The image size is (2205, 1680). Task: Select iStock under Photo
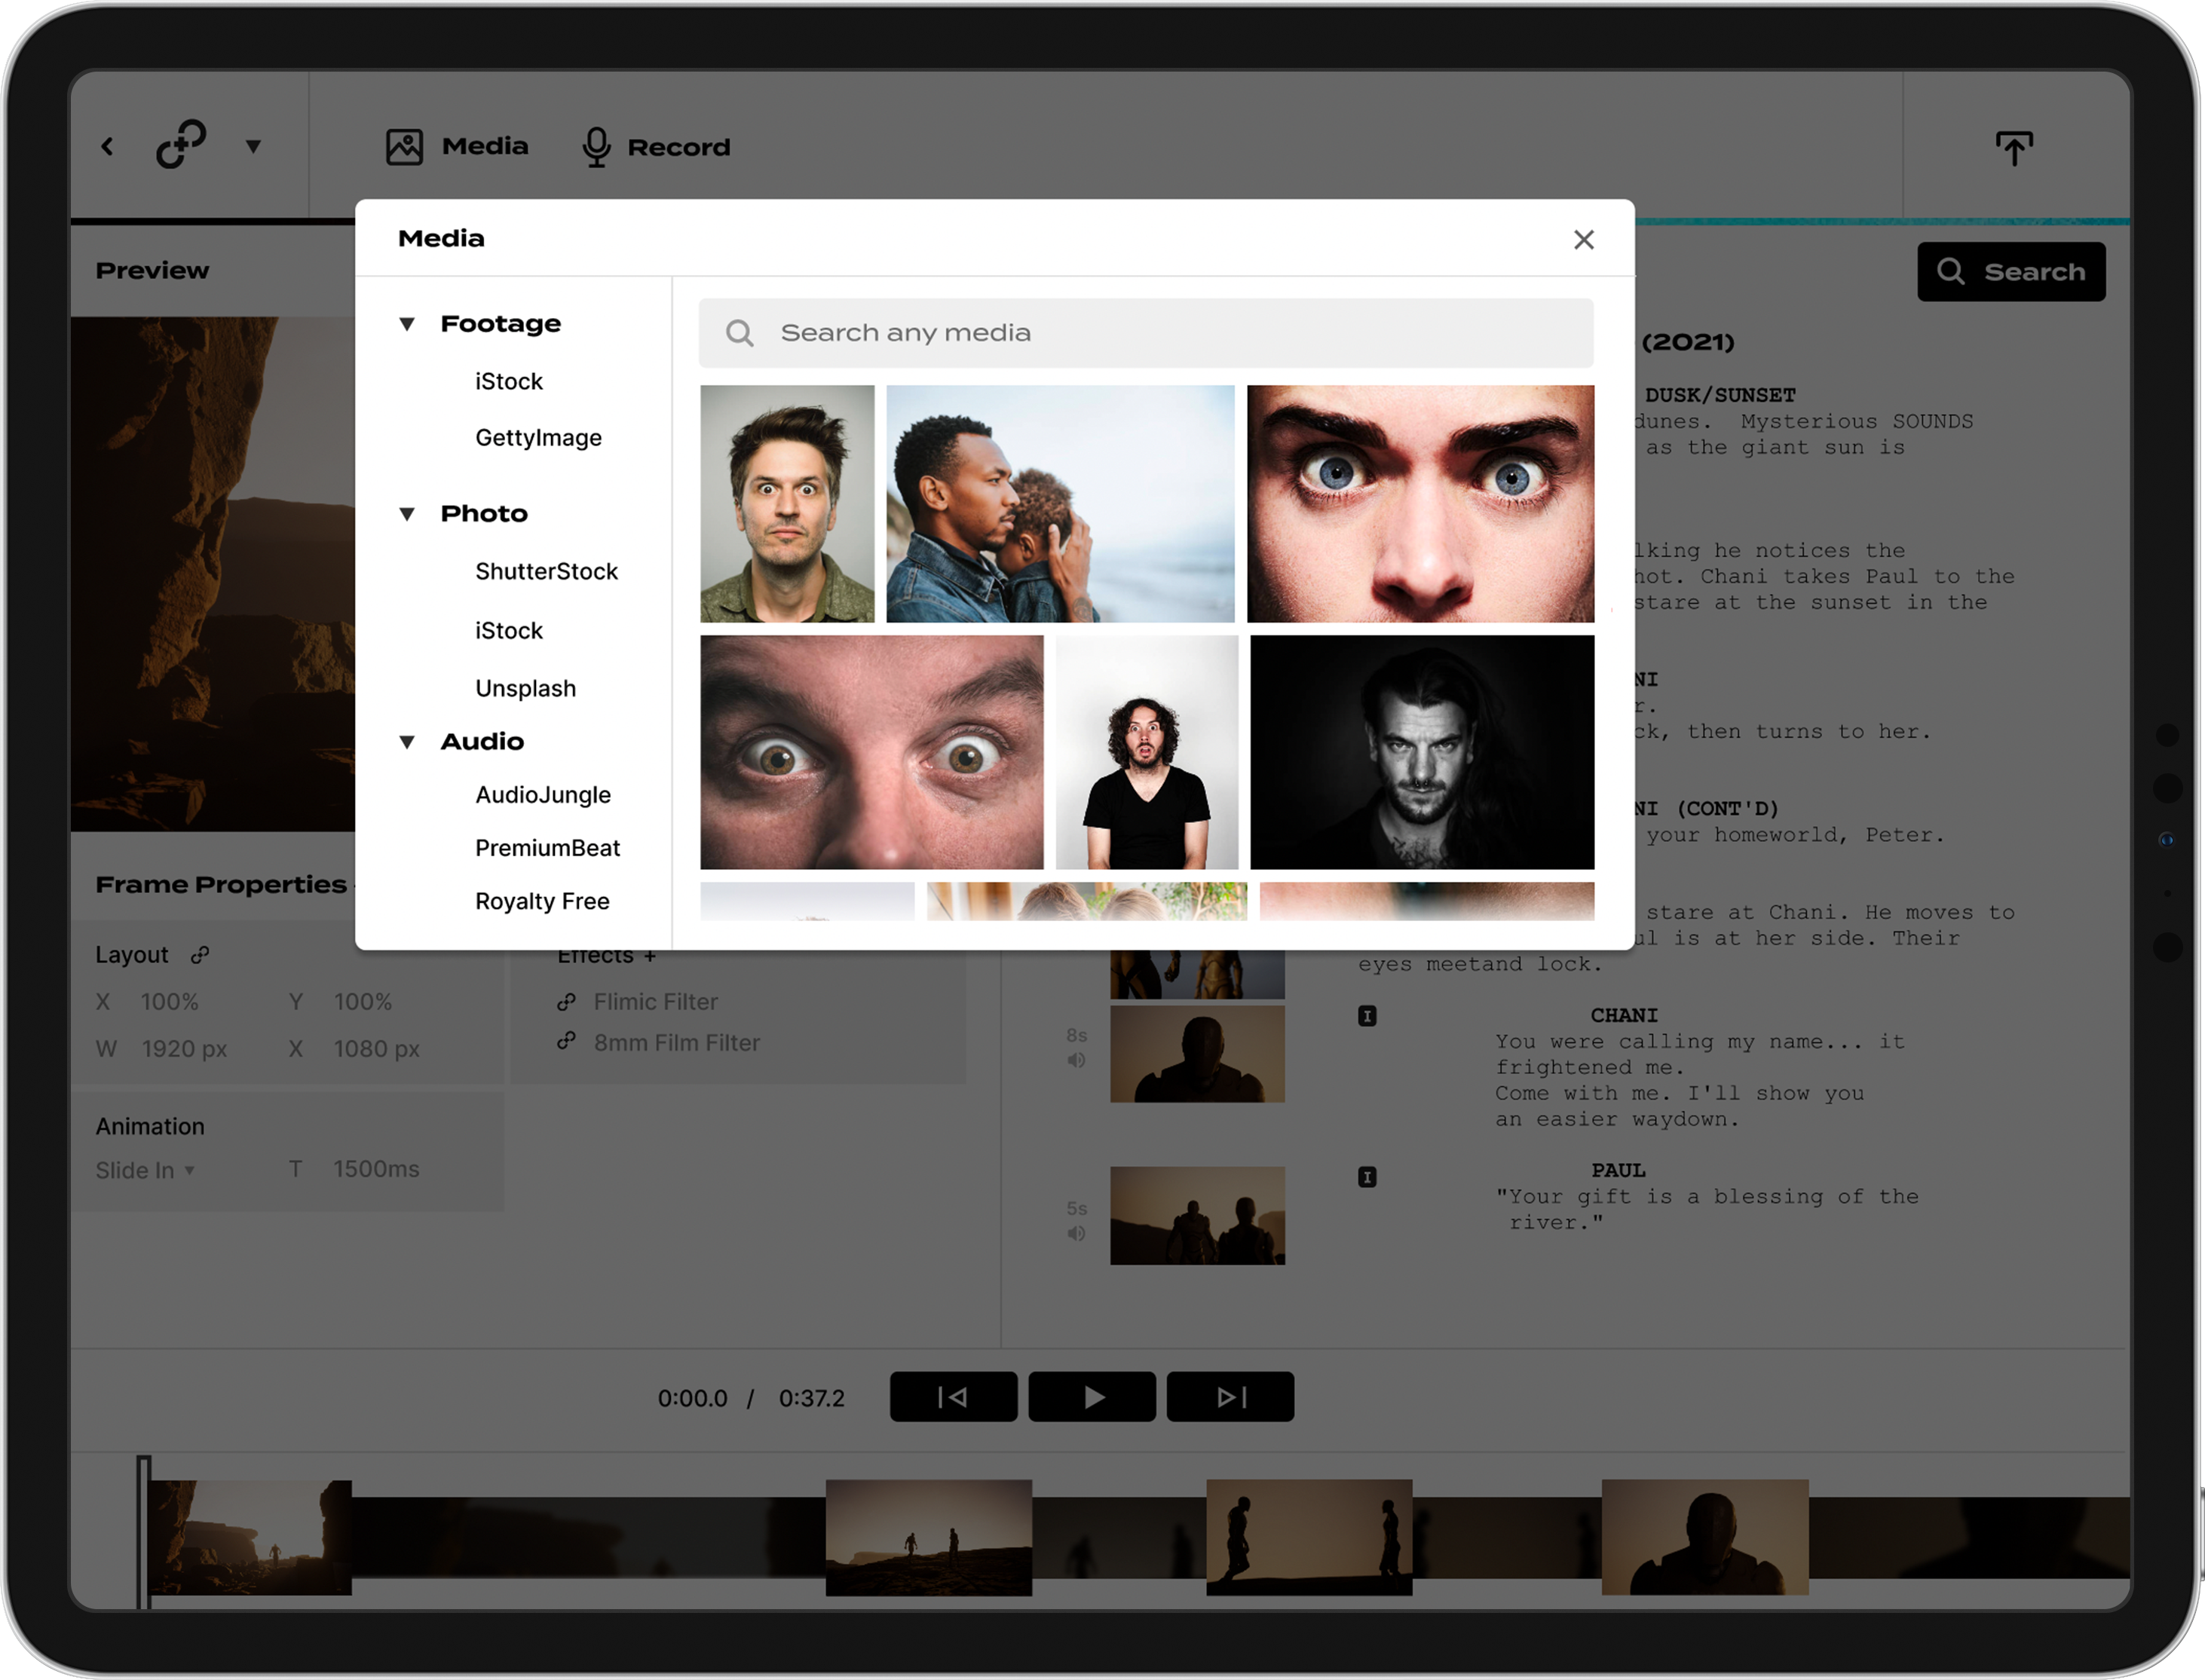tap(509, 631)
